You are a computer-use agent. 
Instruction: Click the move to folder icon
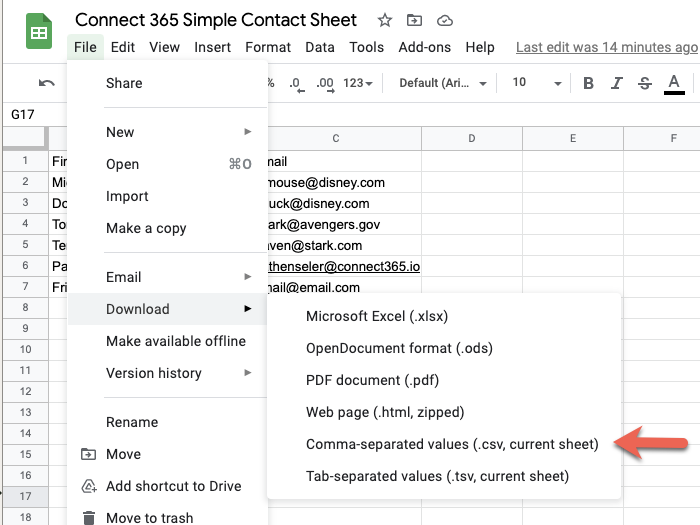coord(415,20)
